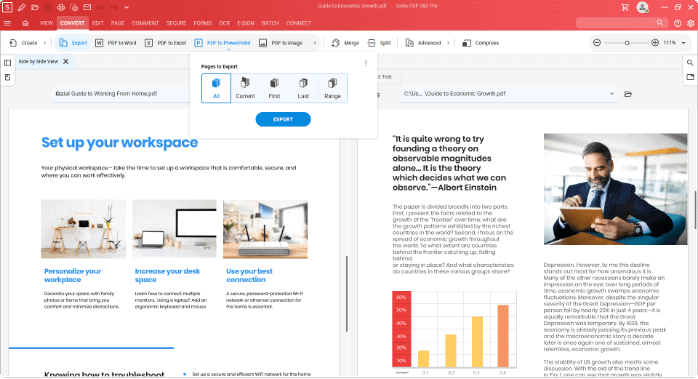Screen dimensions: 698x379
Task: Choose the Last page export option
Action: (303, 88)
